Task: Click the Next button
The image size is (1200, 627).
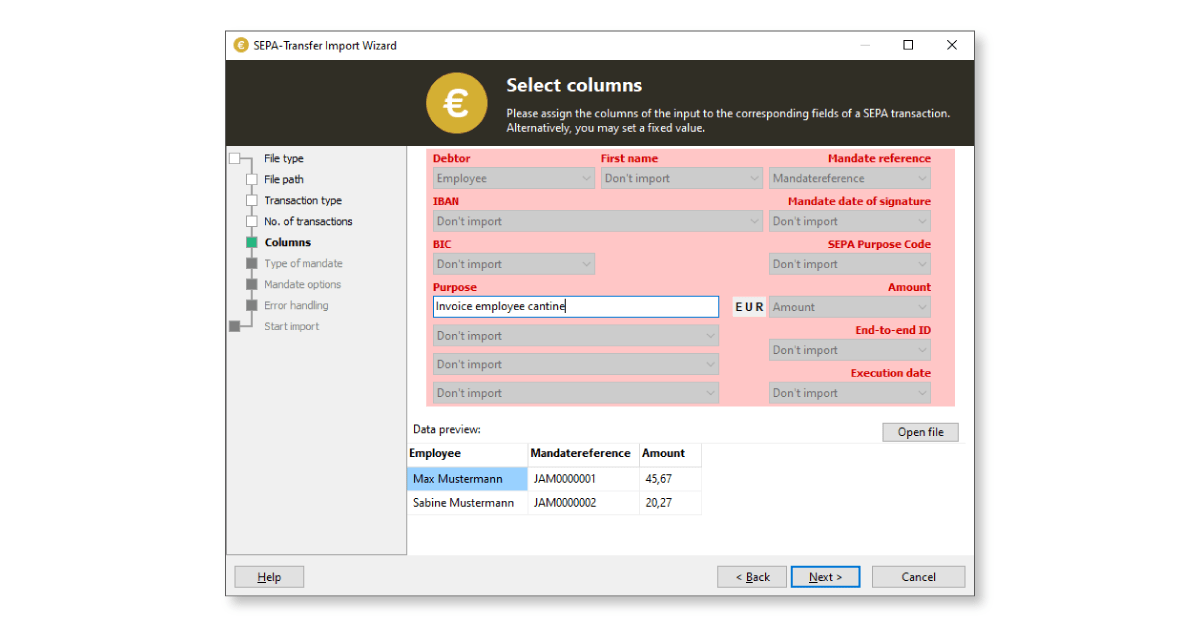Action: [x=825, y=577]
